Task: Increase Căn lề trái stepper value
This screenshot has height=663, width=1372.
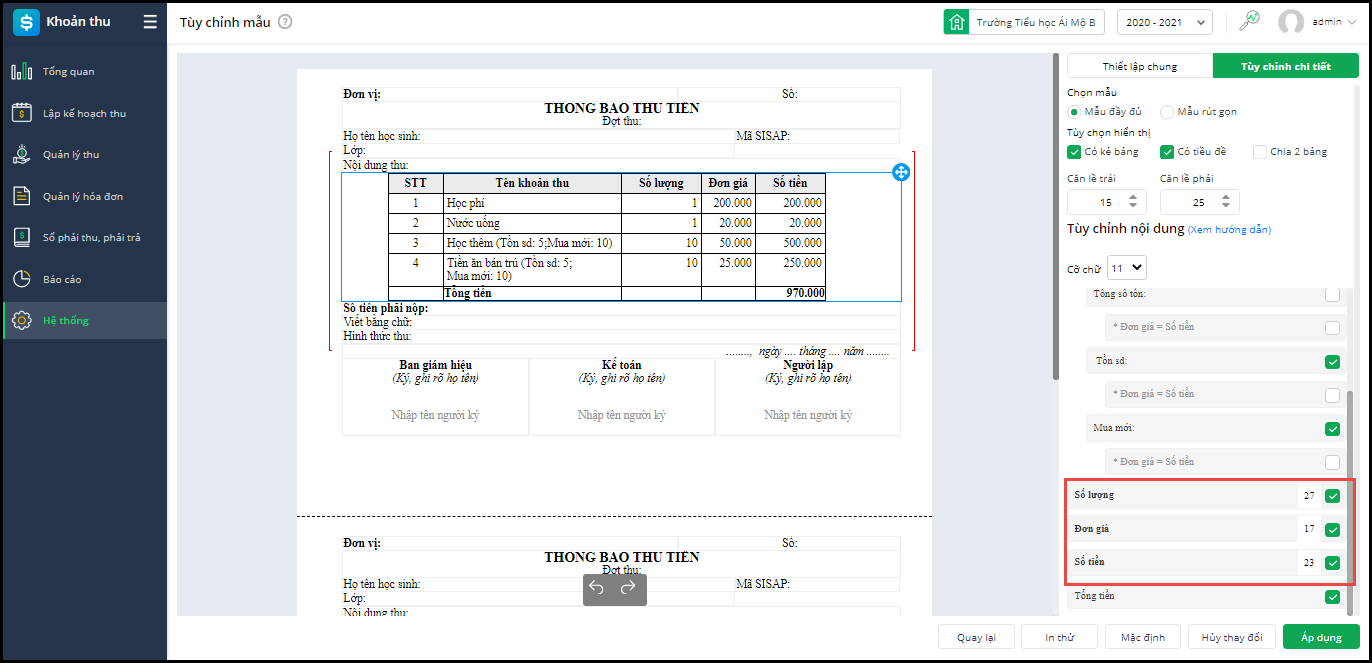Action: coord(1132,197)
